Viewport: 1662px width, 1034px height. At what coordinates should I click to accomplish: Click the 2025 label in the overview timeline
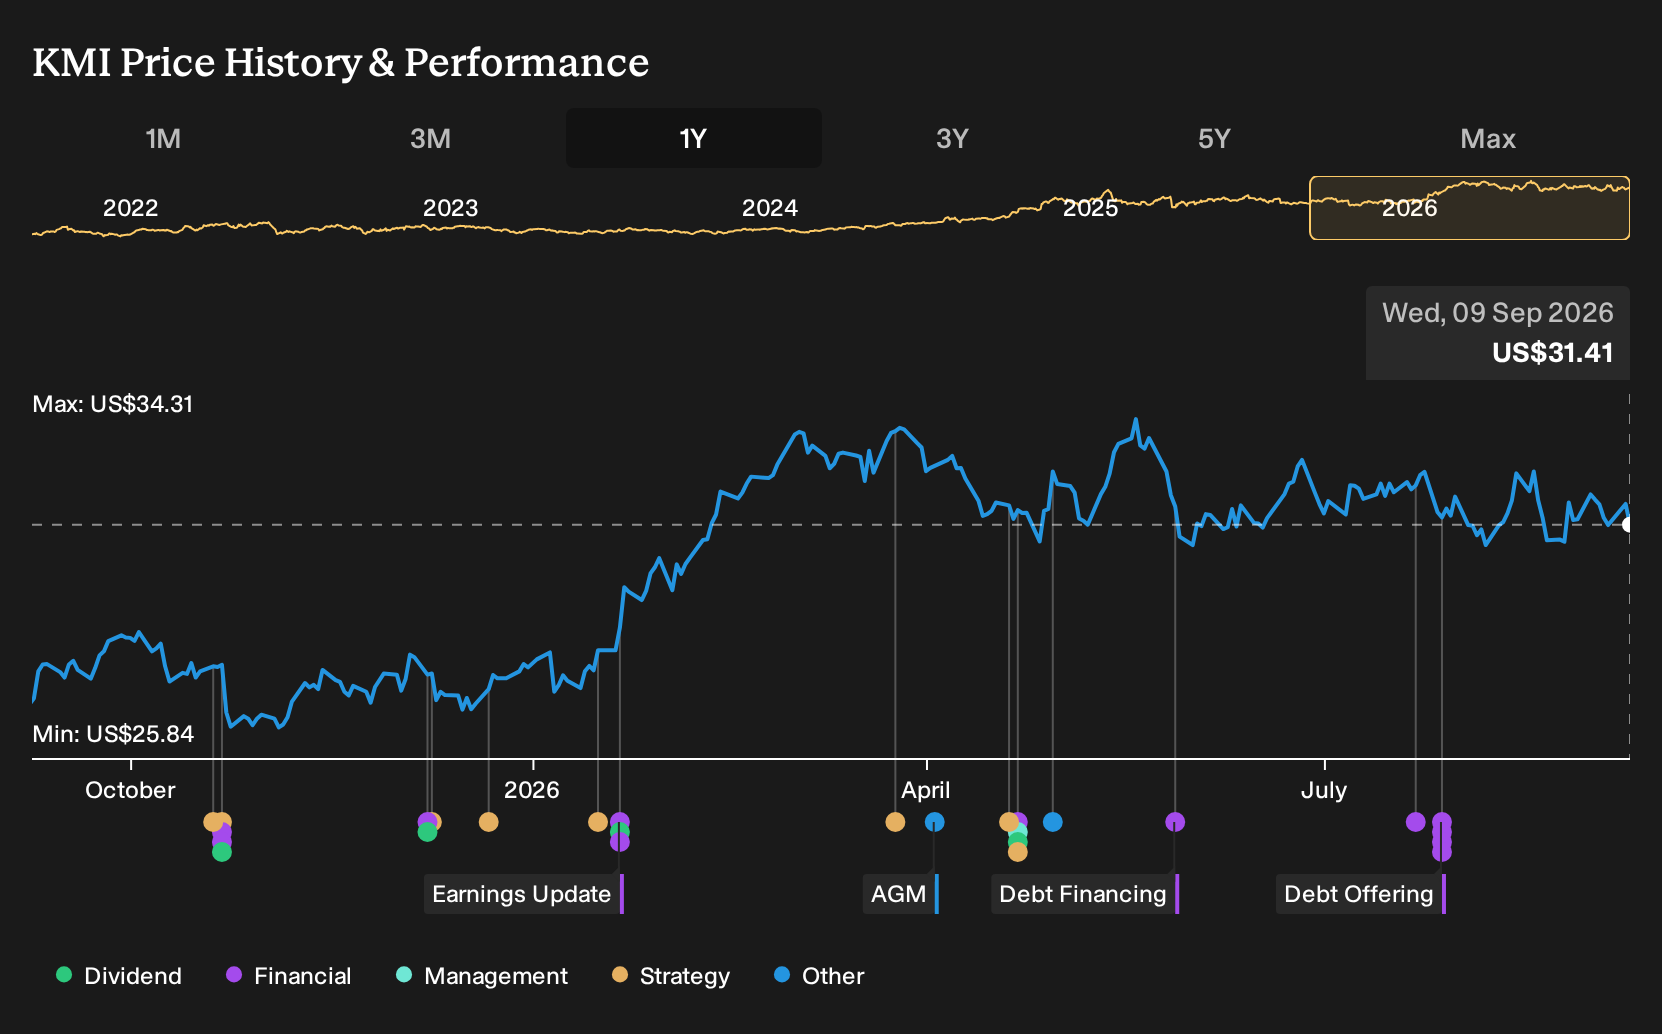[1090, 208]
